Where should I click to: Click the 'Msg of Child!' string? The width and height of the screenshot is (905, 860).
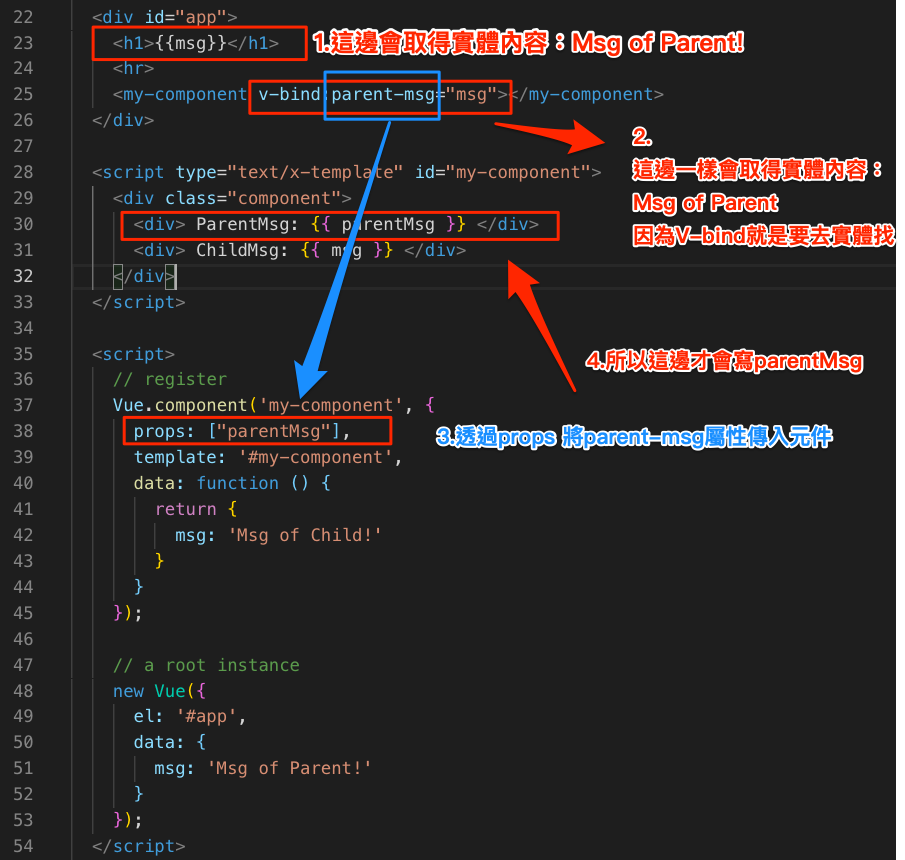pos(305,535)
